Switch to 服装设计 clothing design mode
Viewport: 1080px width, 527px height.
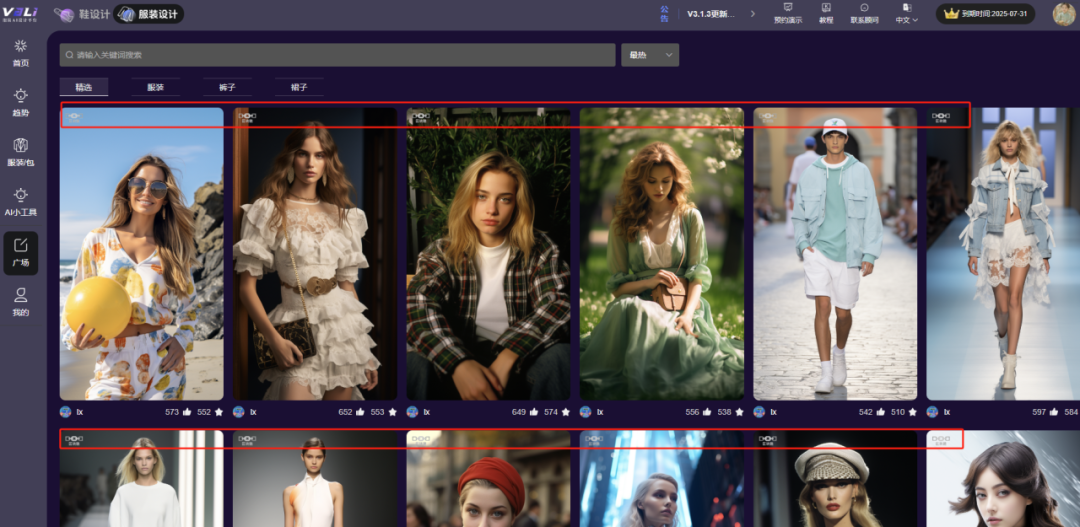tap(149, 14)
